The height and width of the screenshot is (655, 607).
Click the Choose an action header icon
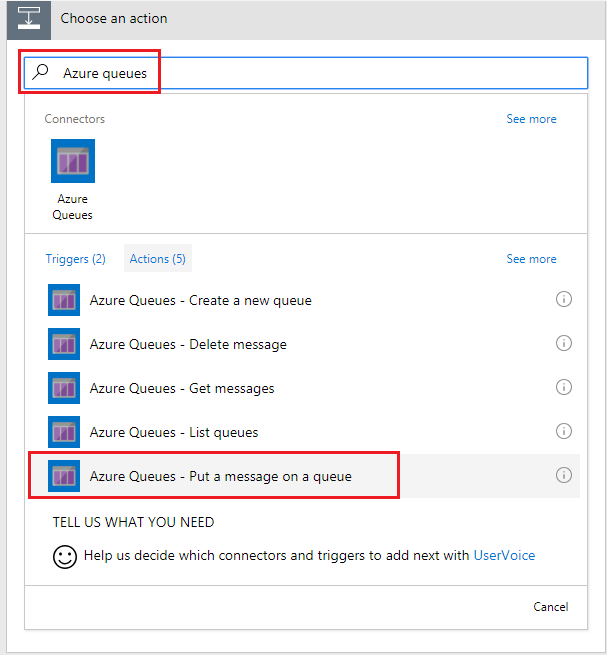29,20
